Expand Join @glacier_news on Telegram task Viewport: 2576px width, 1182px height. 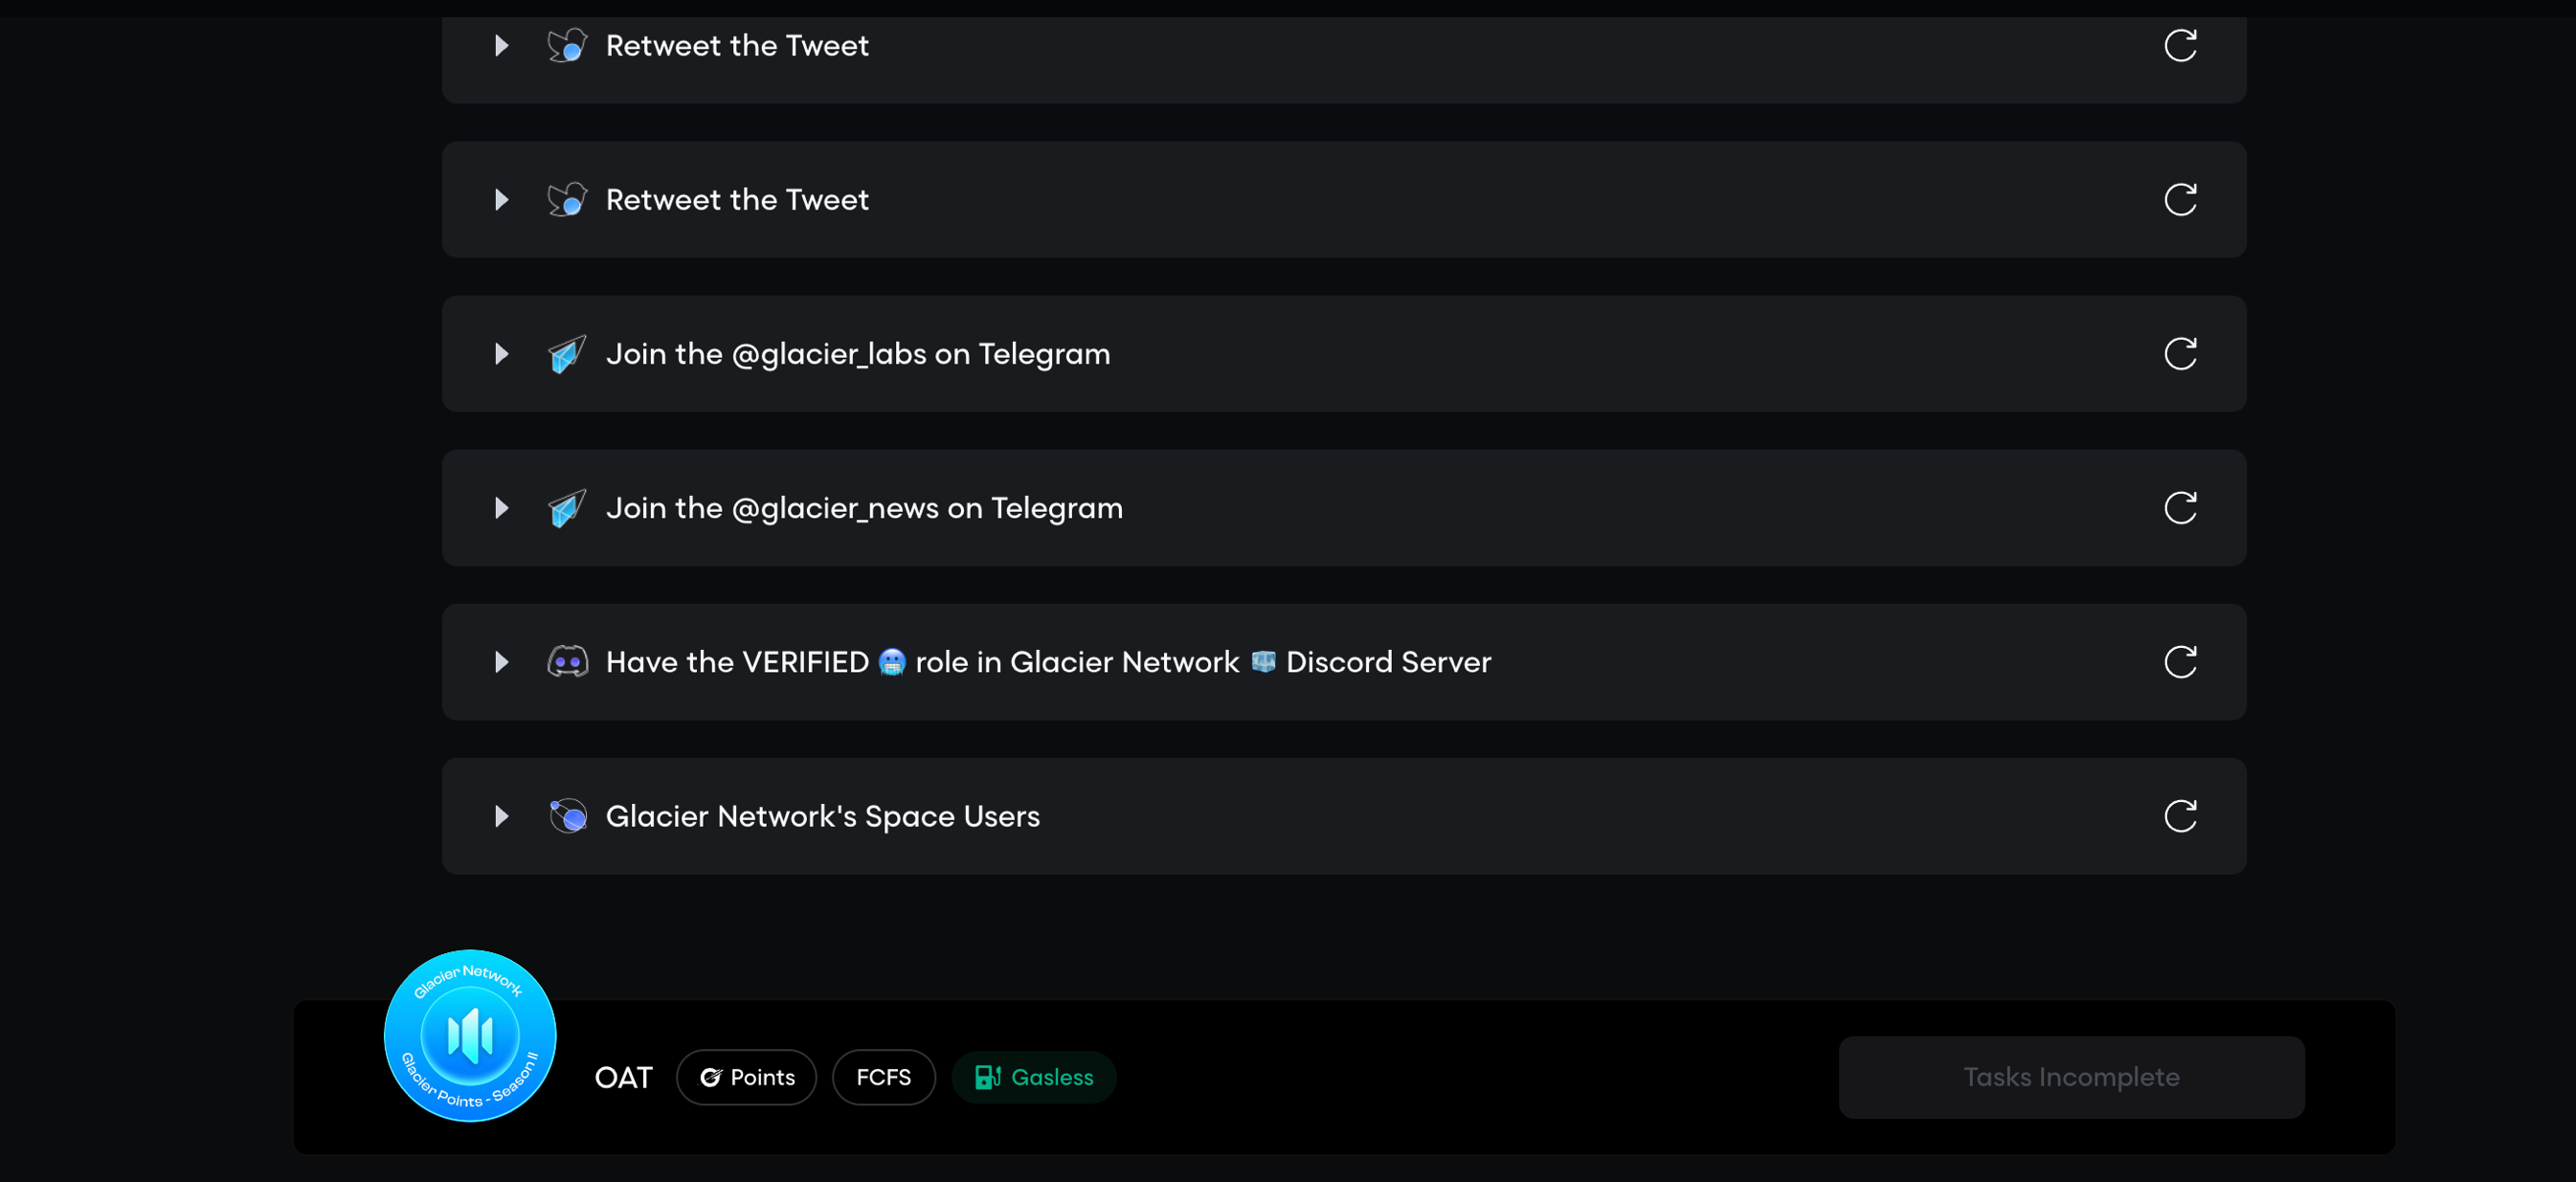pos(502,508)
